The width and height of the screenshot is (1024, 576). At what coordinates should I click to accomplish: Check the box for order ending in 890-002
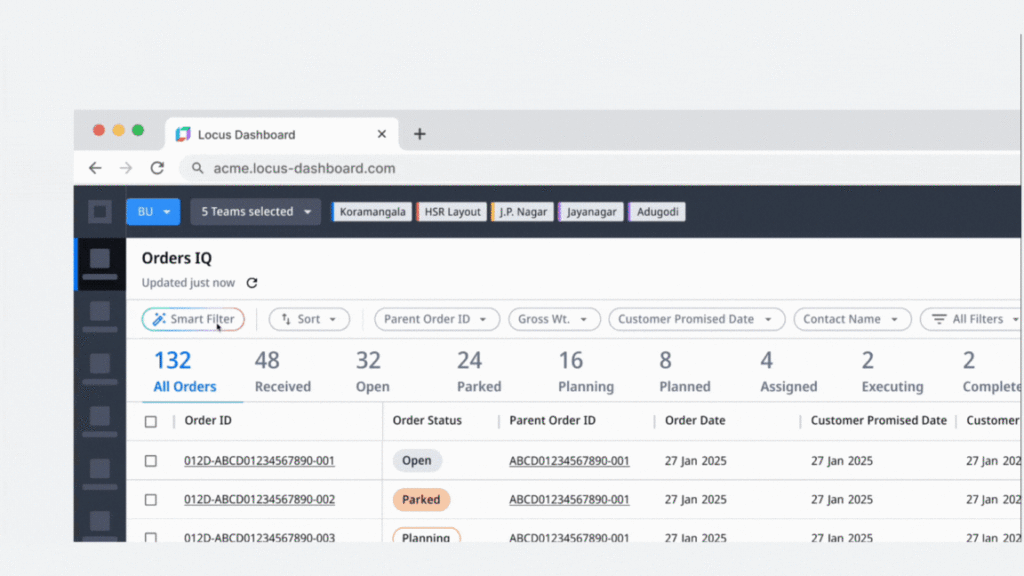click(x=151, y=500)
